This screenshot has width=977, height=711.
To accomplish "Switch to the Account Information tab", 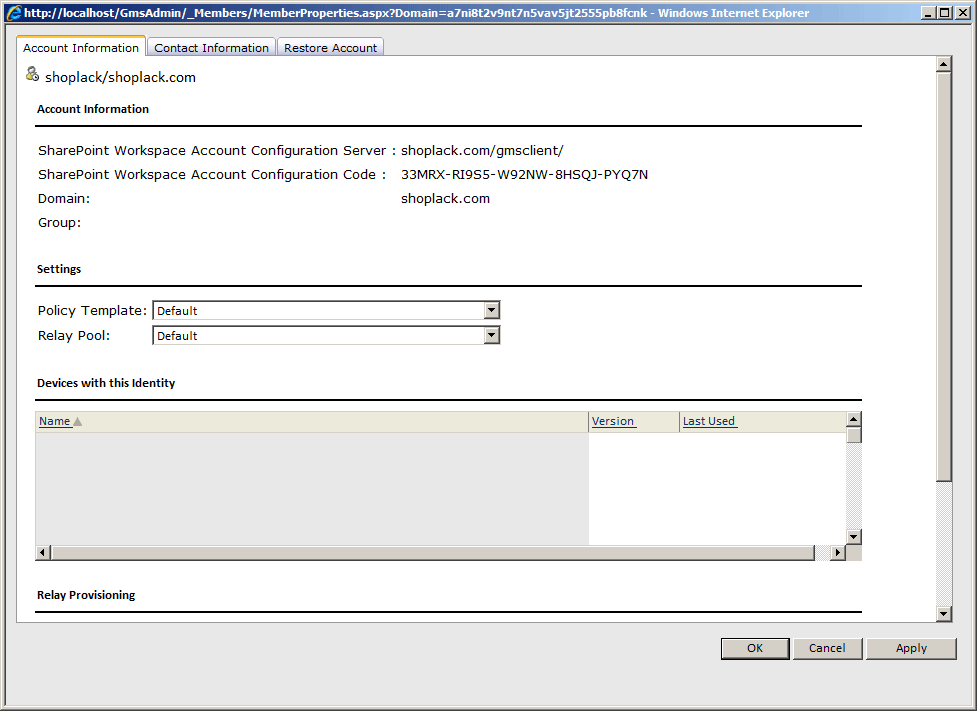I will (x=81, y=47).
